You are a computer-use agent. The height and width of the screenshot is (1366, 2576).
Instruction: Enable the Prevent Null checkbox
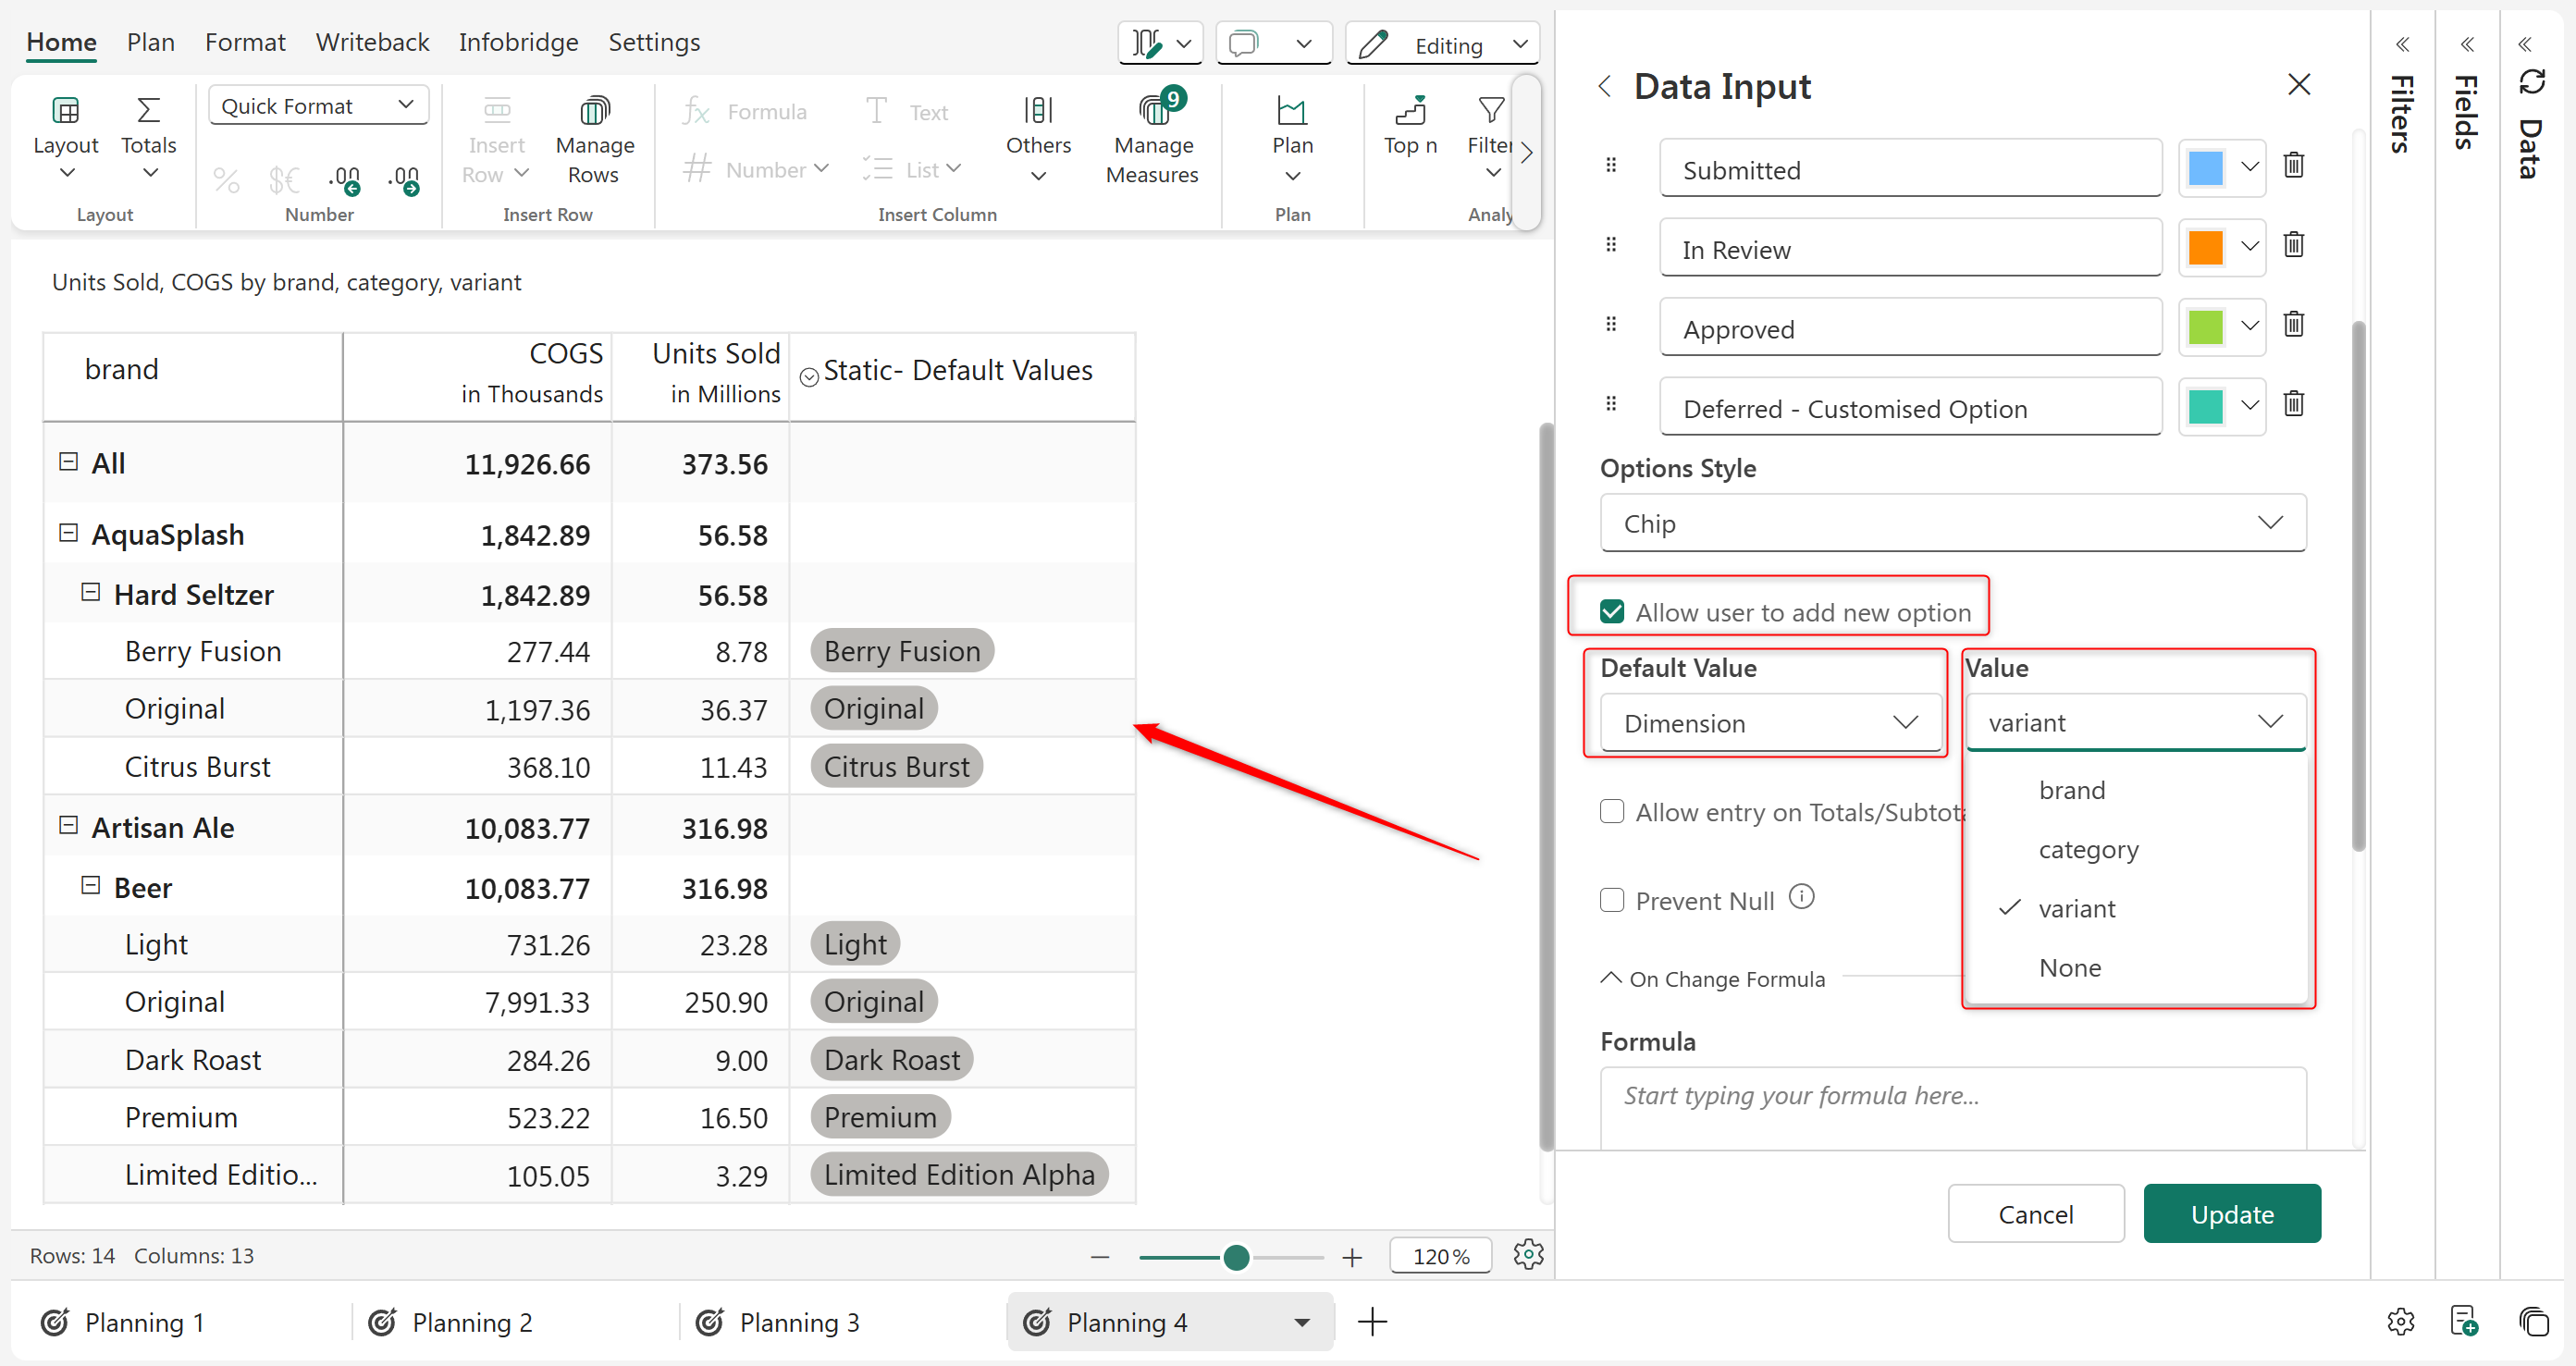coord(1612,900)
